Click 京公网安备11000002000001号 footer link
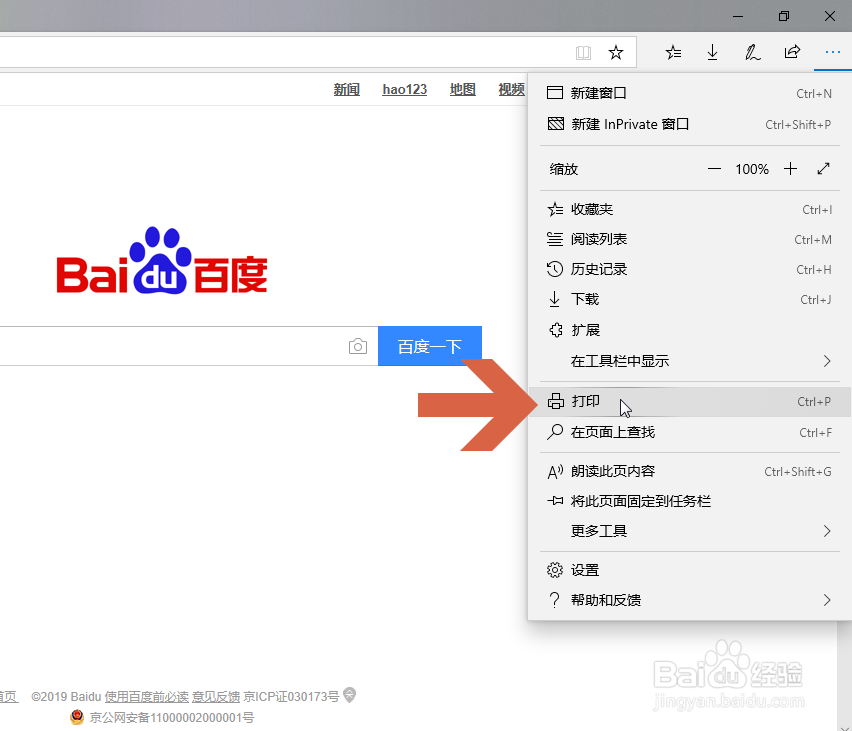852x731 pixels. click(x=172, y=718)
